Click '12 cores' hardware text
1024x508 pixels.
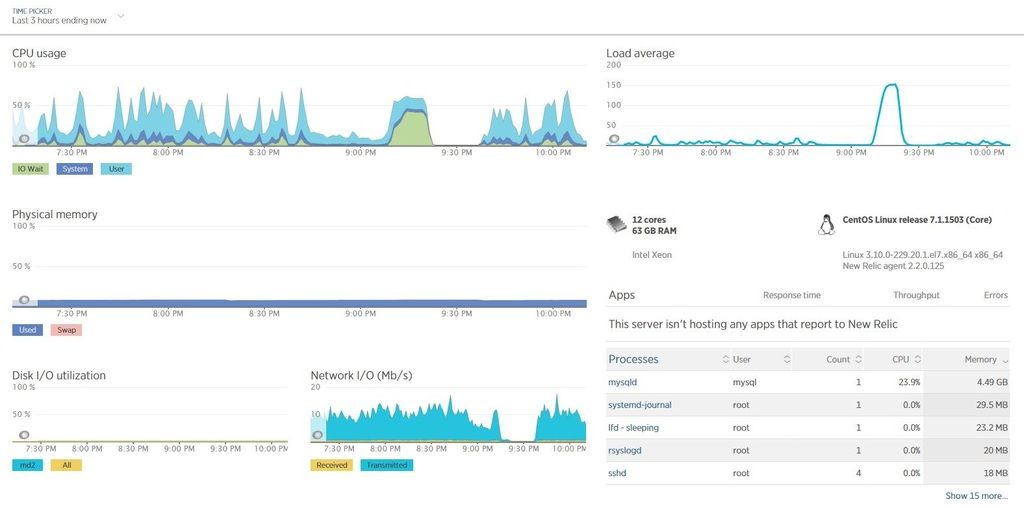(649, 220)
